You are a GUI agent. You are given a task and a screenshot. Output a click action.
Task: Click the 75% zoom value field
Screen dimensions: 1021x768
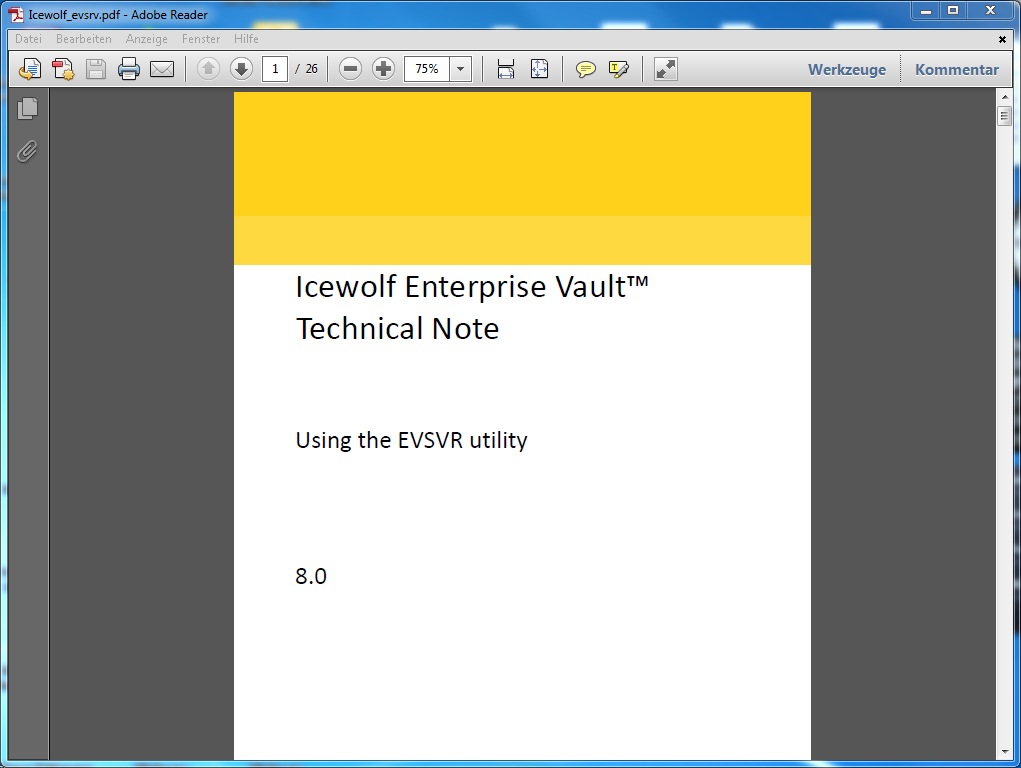(427, 69)
